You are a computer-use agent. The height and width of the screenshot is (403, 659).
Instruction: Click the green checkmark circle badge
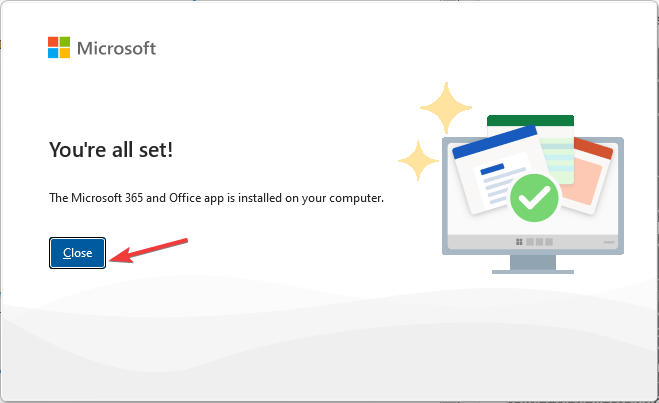point(534,198)
